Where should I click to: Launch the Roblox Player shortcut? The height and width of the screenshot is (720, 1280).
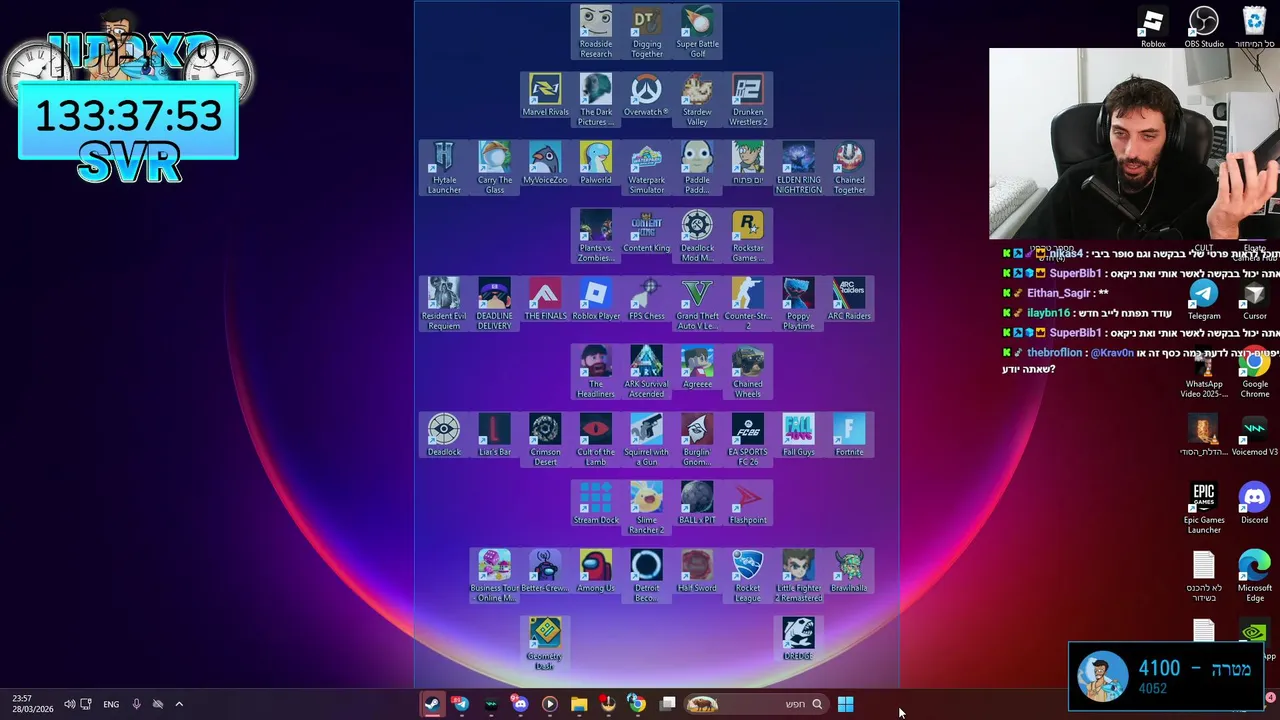tap(596, 300)
